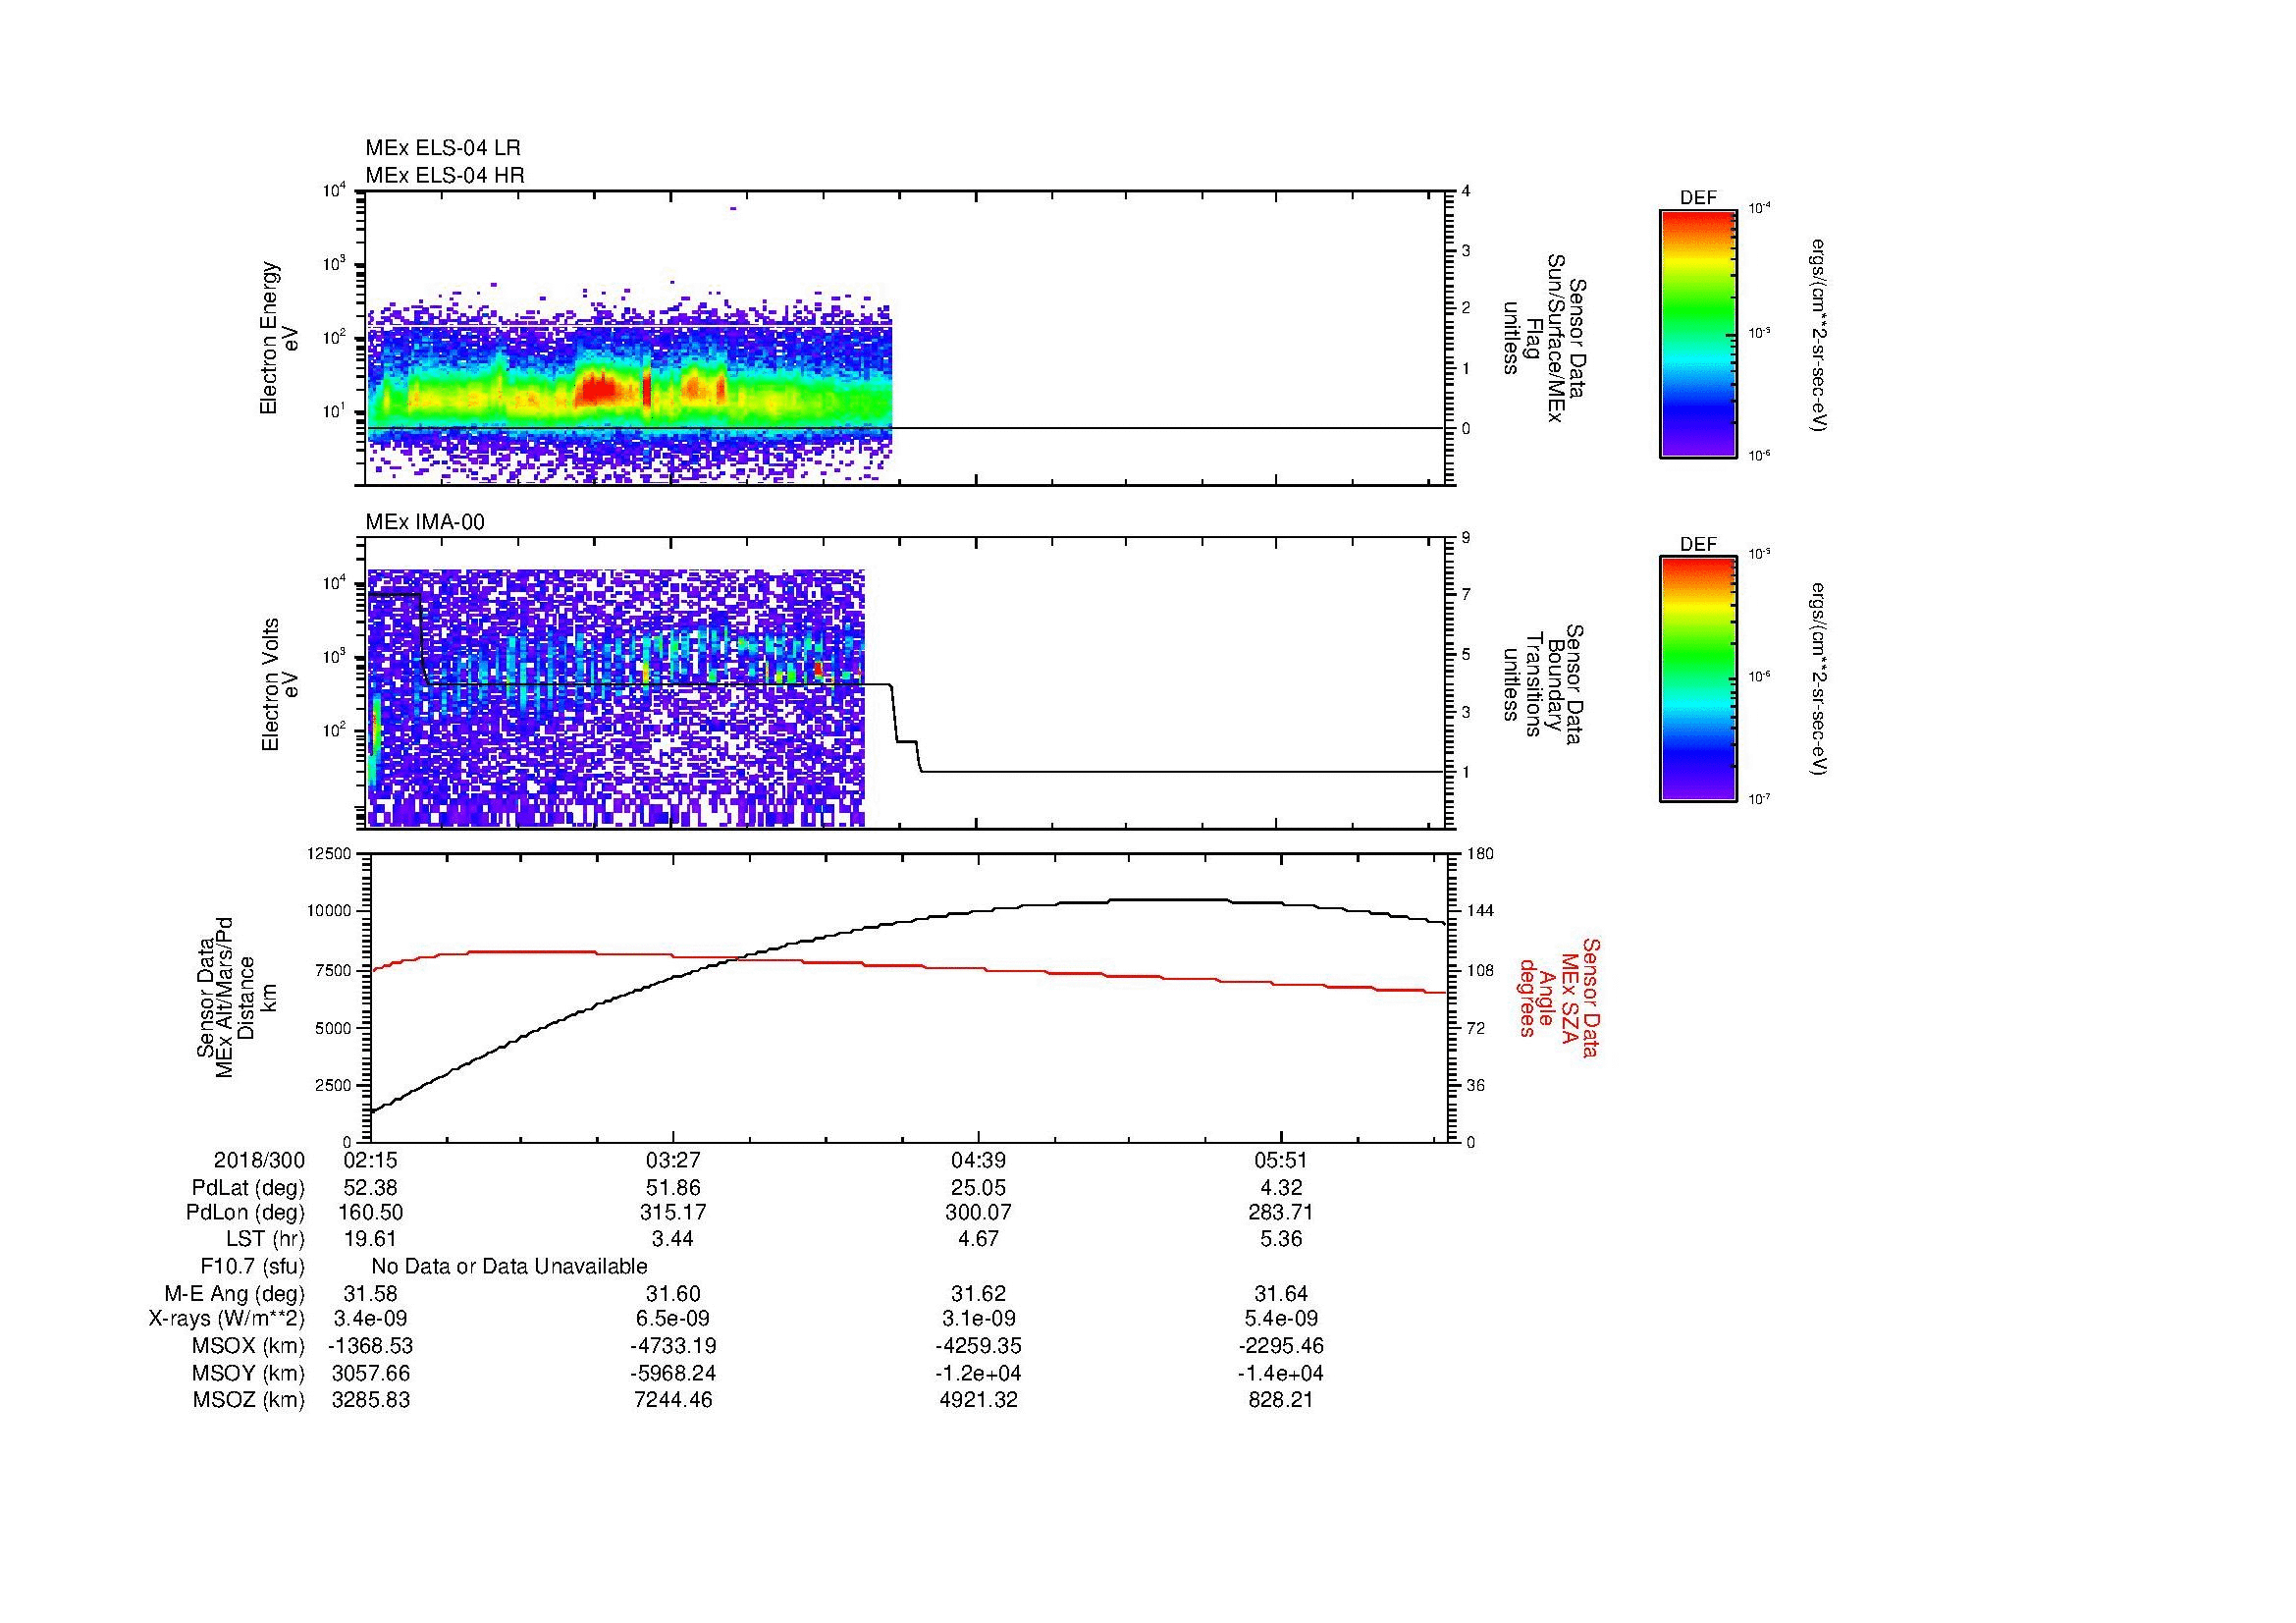Click the 'M-E Ang (deg)' row label
2296x1623 pixels.
(x=235, y=1293)
